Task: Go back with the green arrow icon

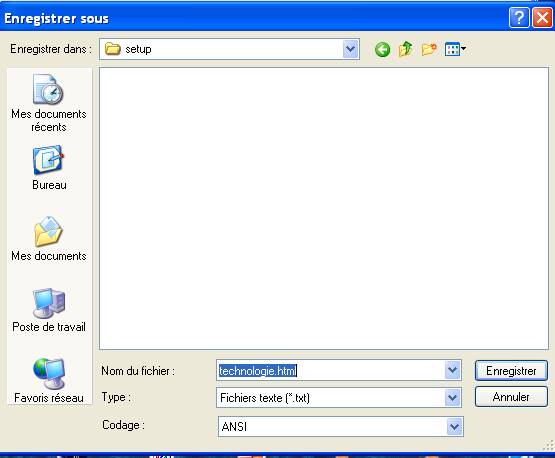Action: pos(382,50)
